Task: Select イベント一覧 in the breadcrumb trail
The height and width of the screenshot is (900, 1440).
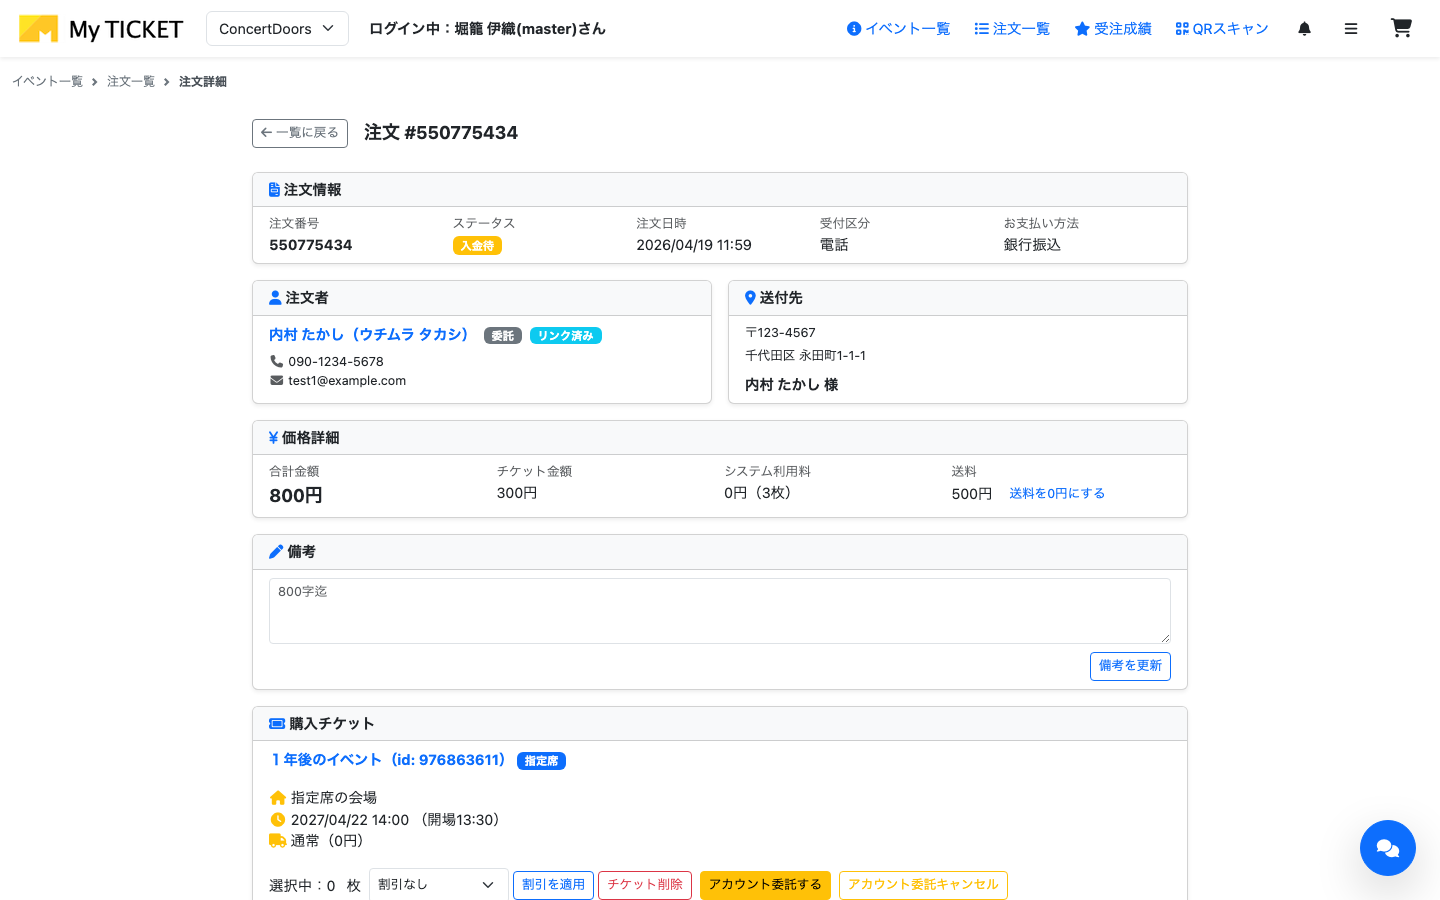Action: pos(47,81)
